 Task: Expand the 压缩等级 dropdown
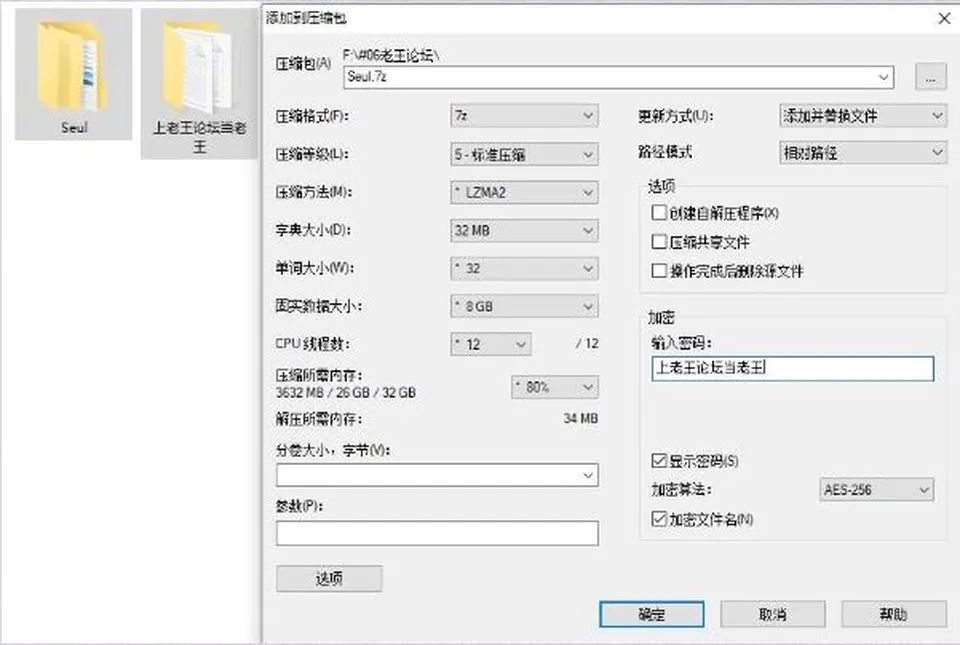524,154
